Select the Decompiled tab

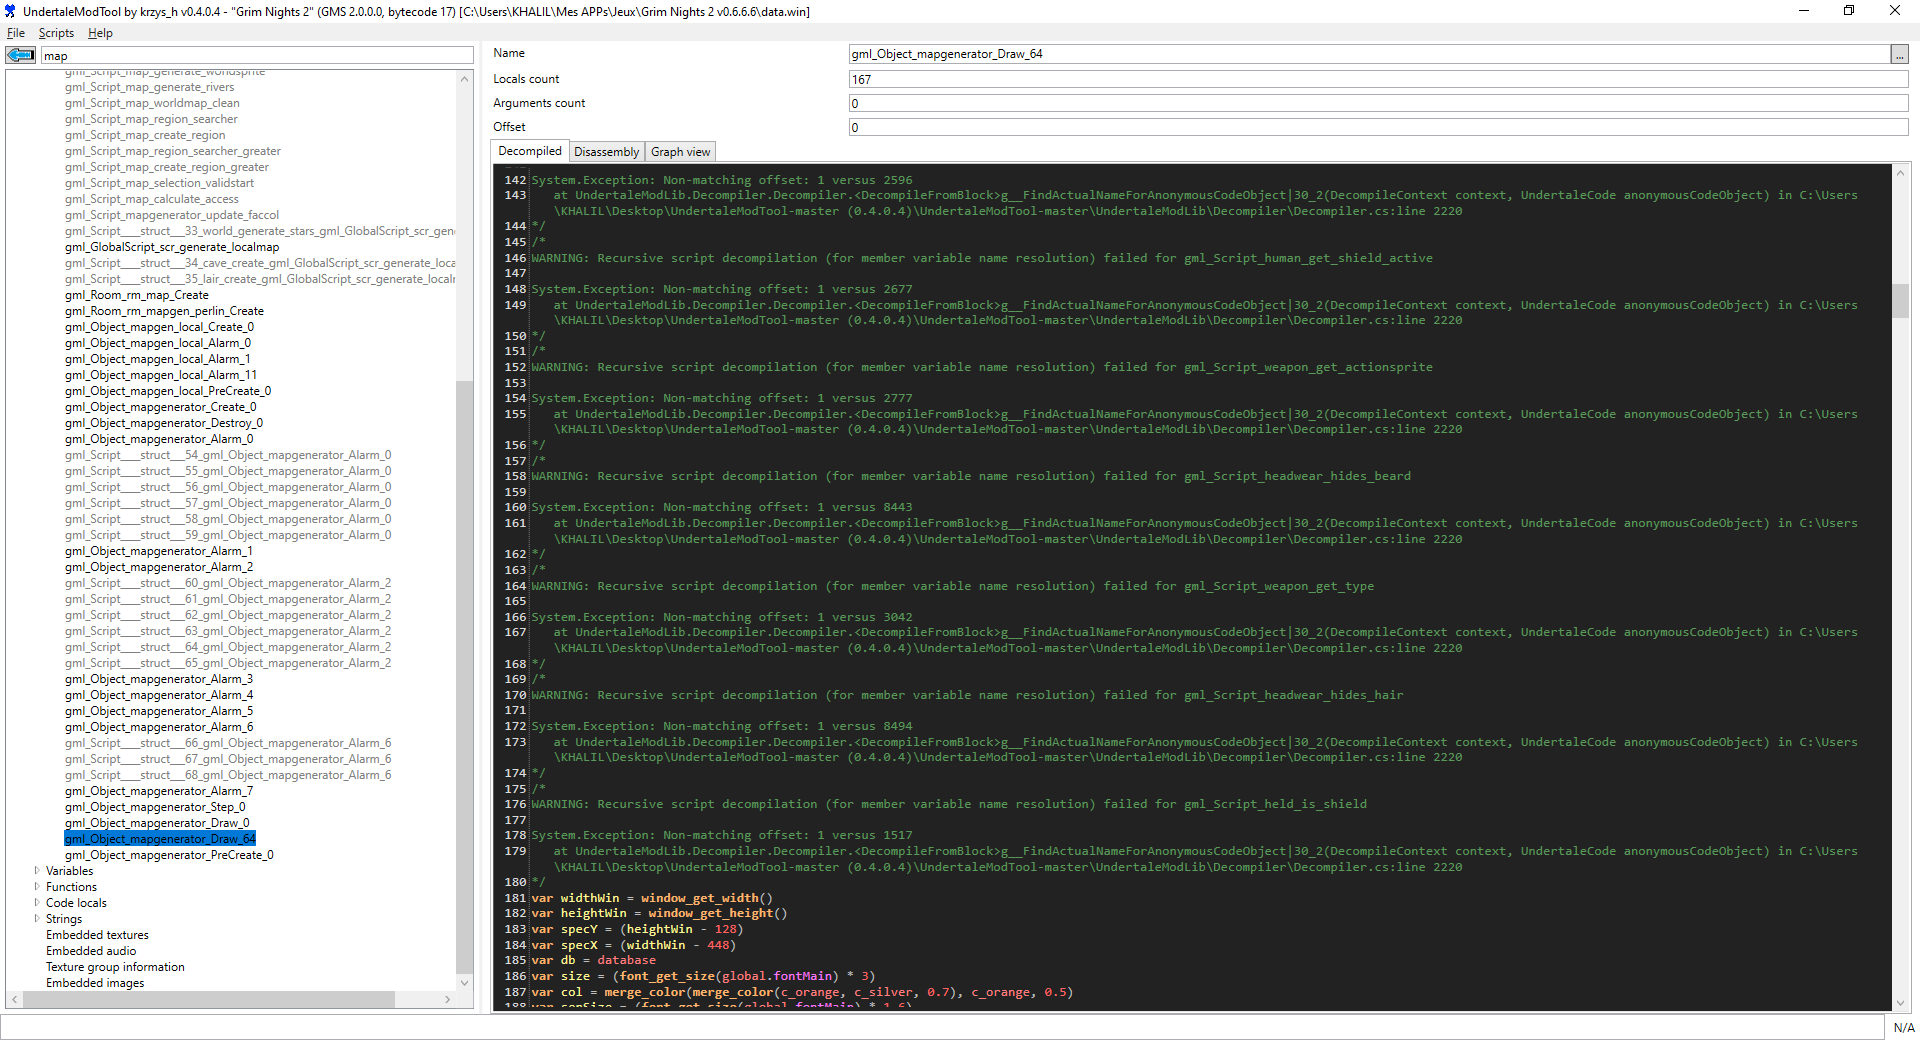529,150
